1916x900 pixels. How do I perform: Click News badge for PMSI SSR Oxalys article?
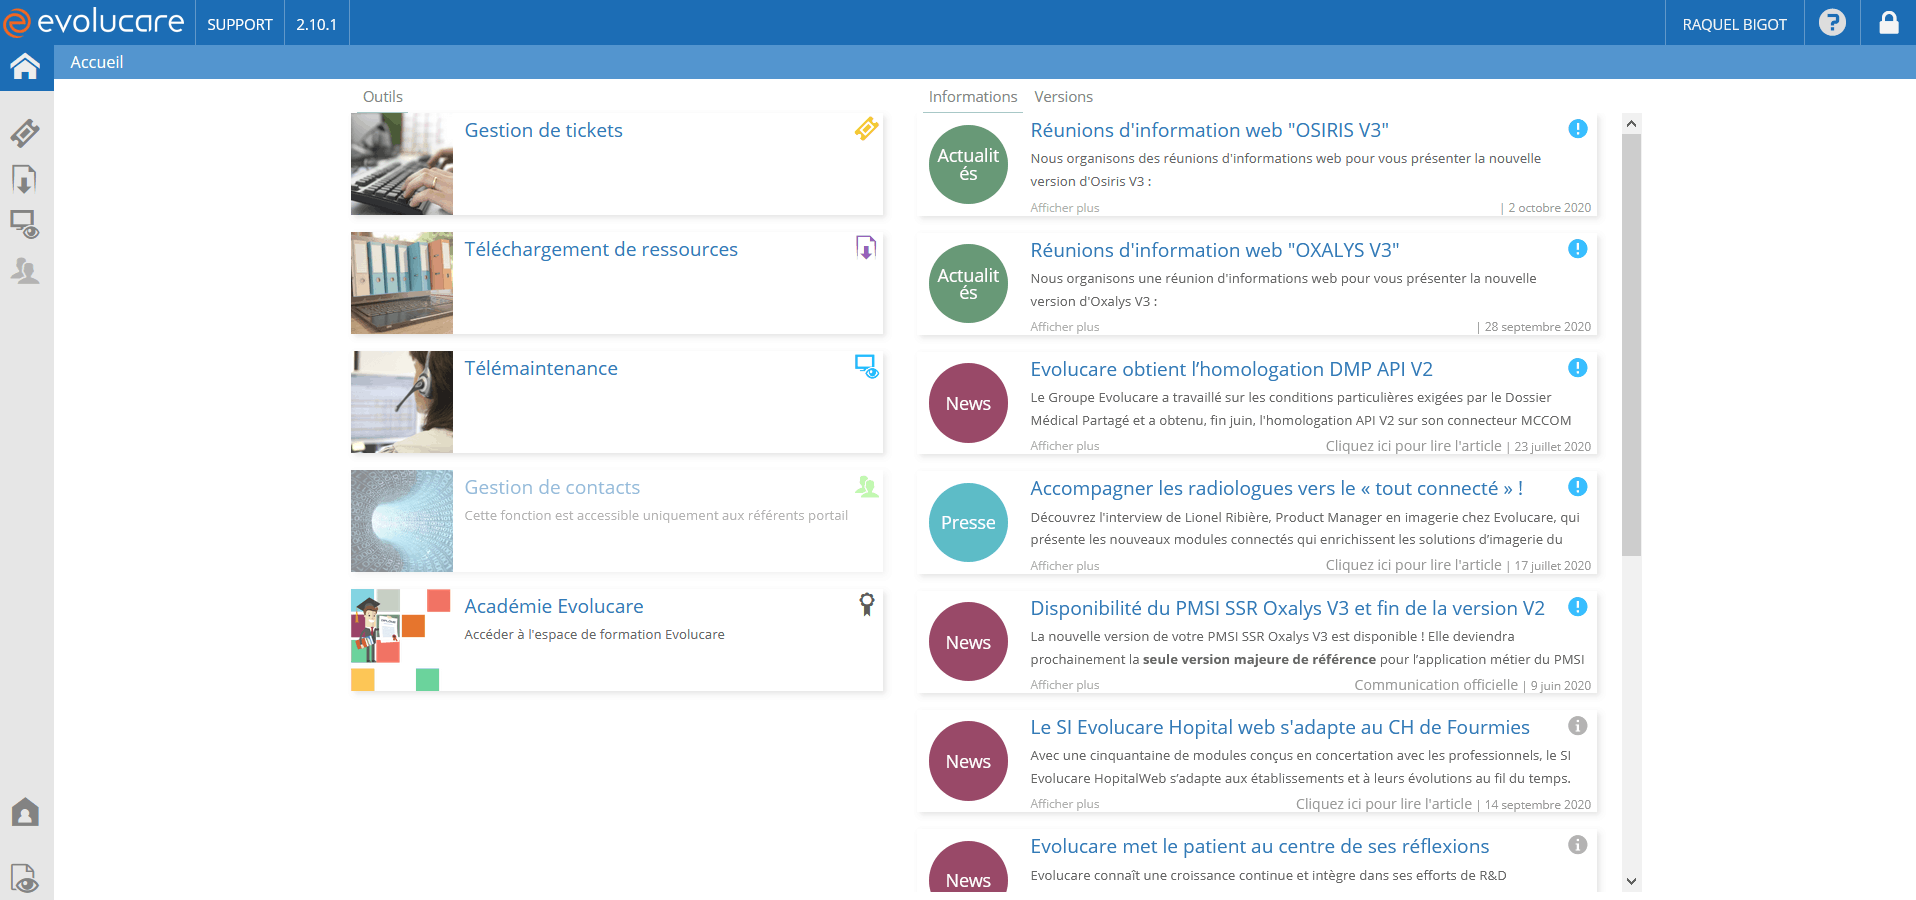pyautogui.click(x=968, y=642)
